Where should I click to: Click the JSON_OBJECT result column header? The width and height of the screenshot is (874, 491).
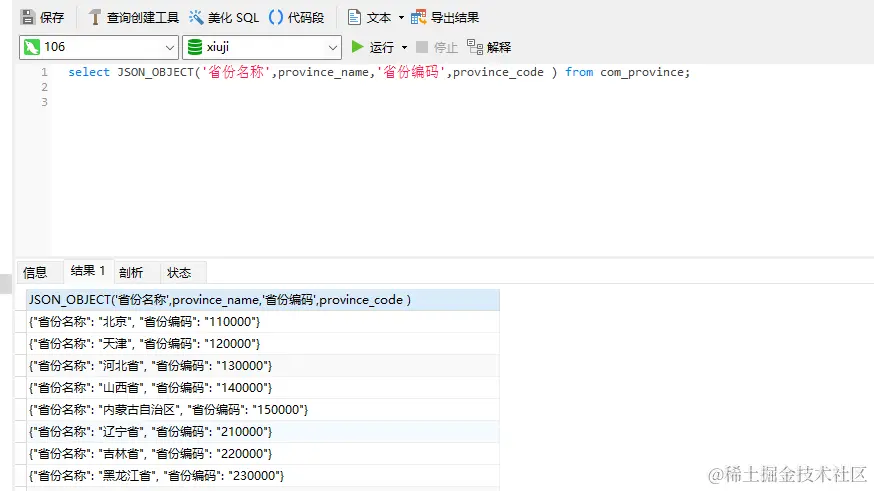[x=263, y=300]
